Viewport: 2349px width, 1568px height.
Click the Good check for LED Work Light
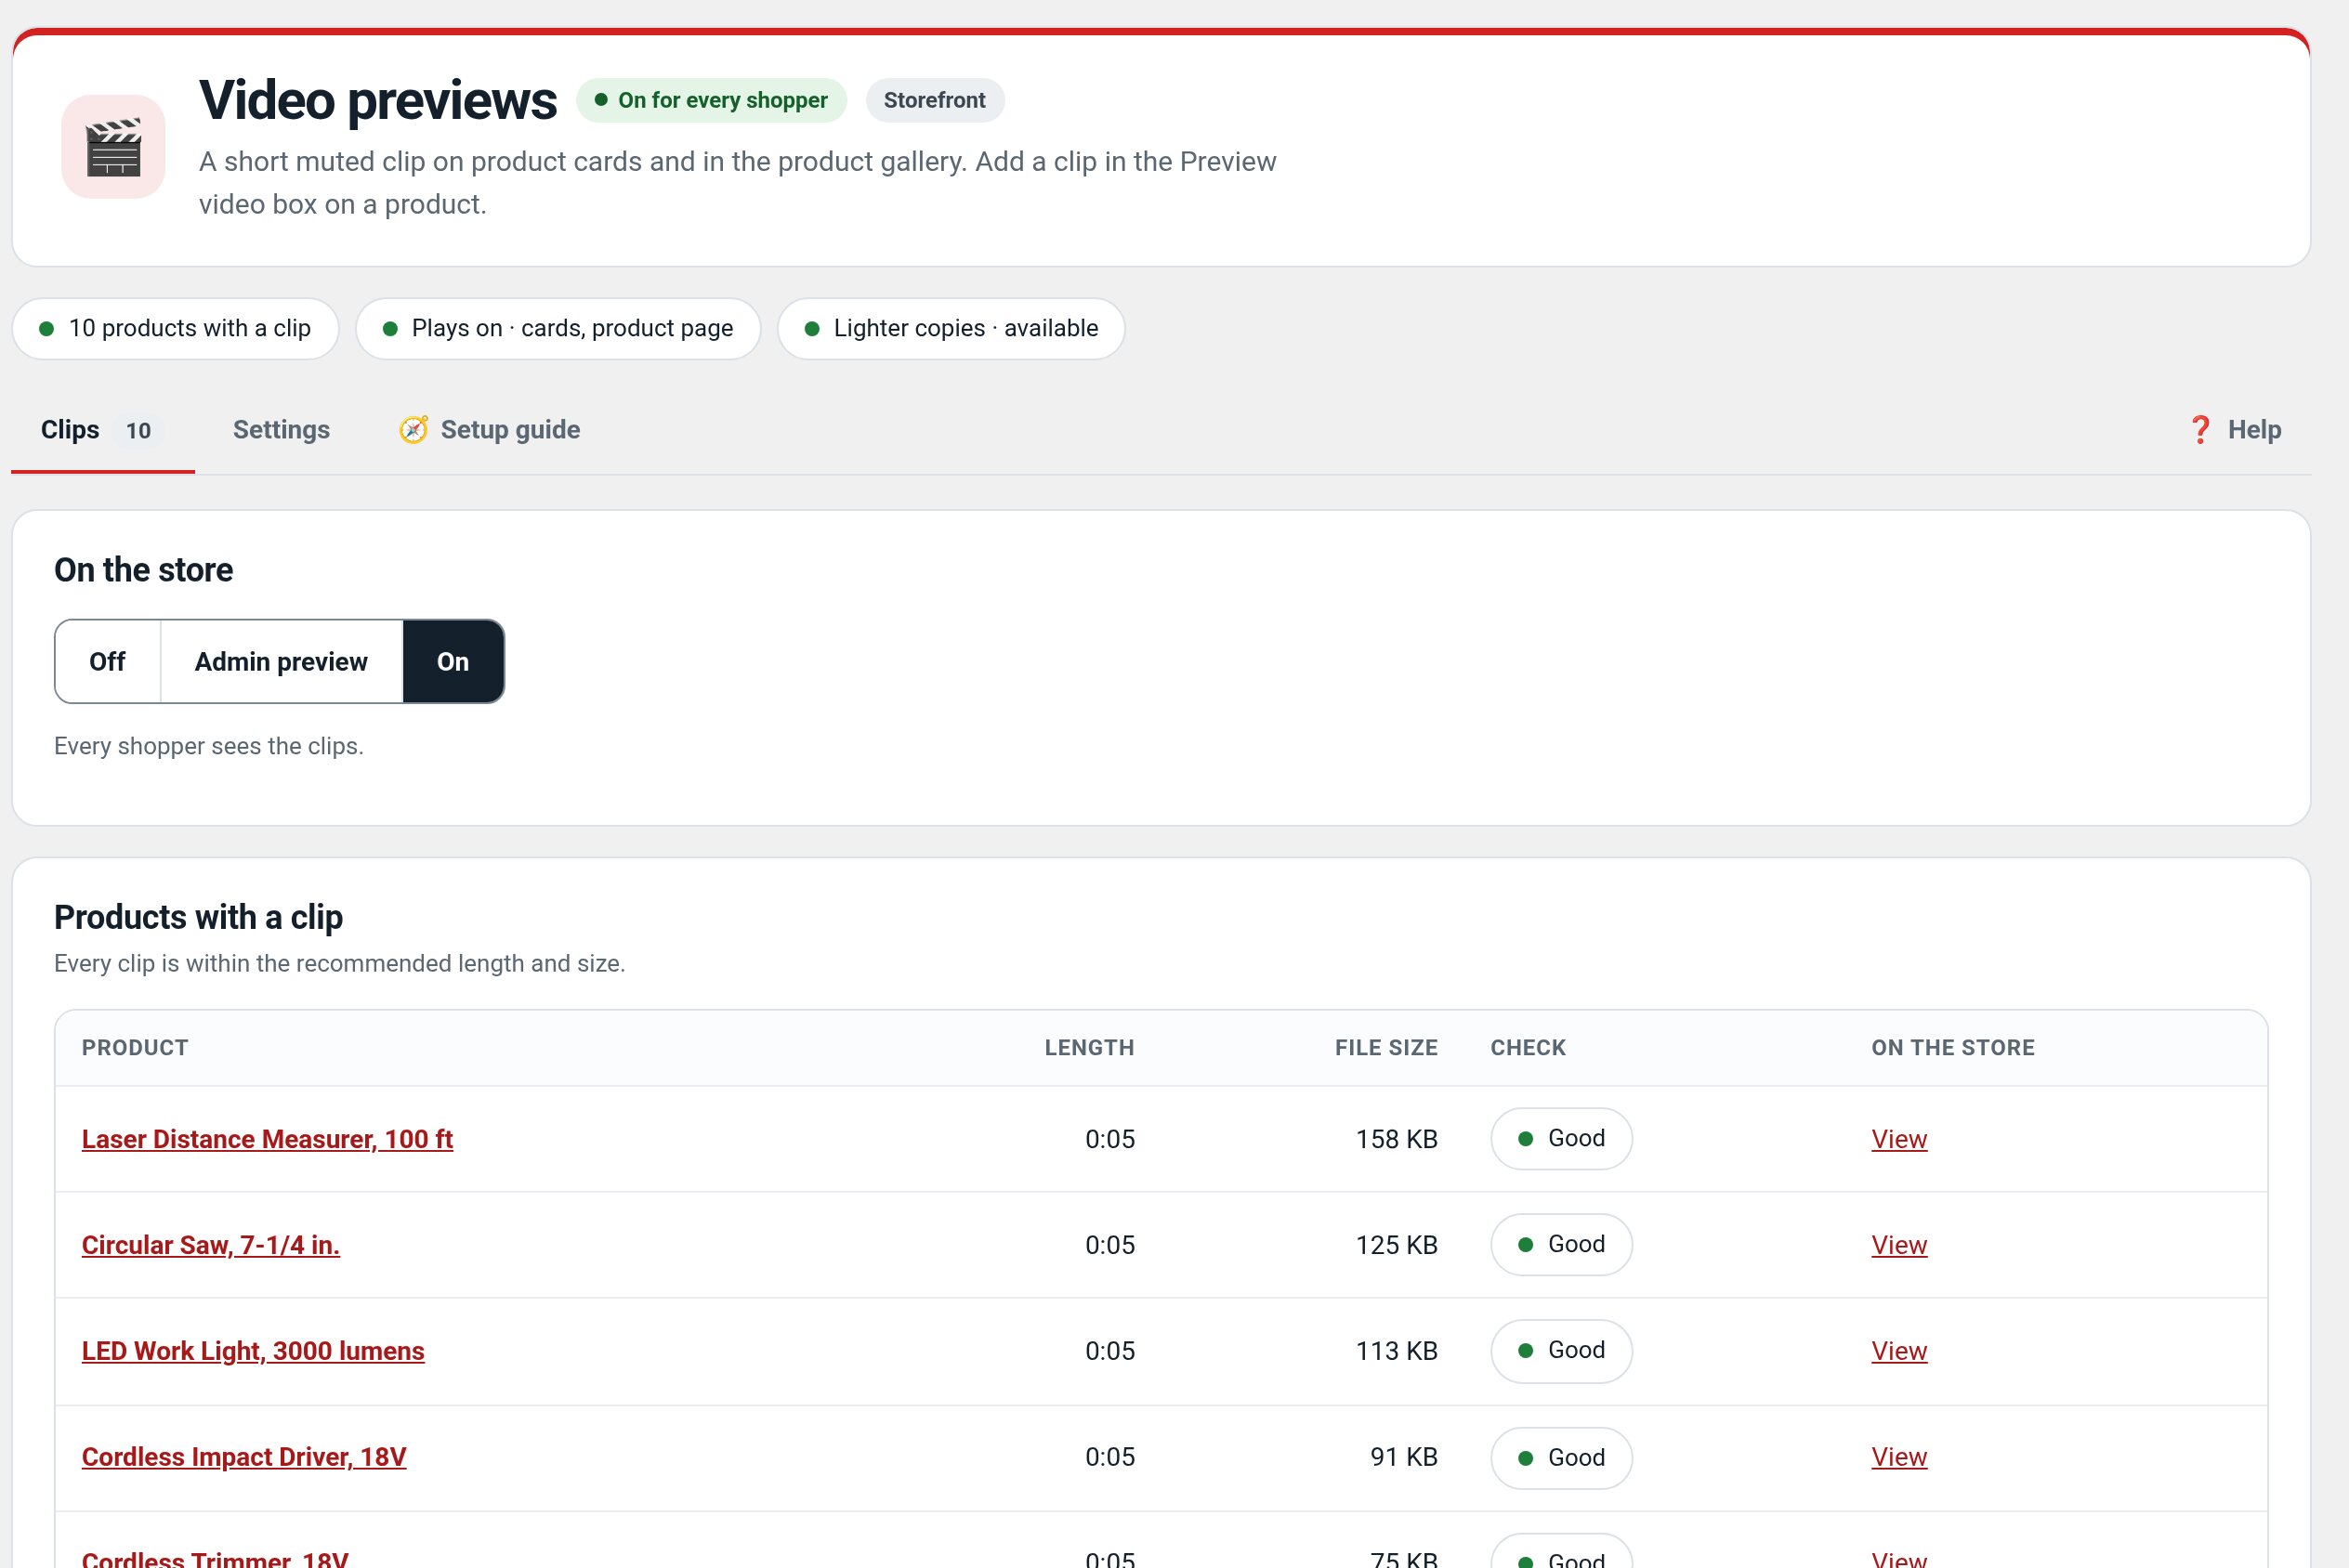point(1561,1351)
